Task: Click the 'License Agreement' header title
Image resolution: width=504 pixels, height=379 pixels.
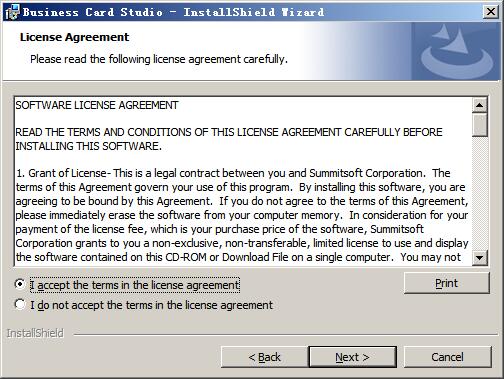Action: coord(74,37)
